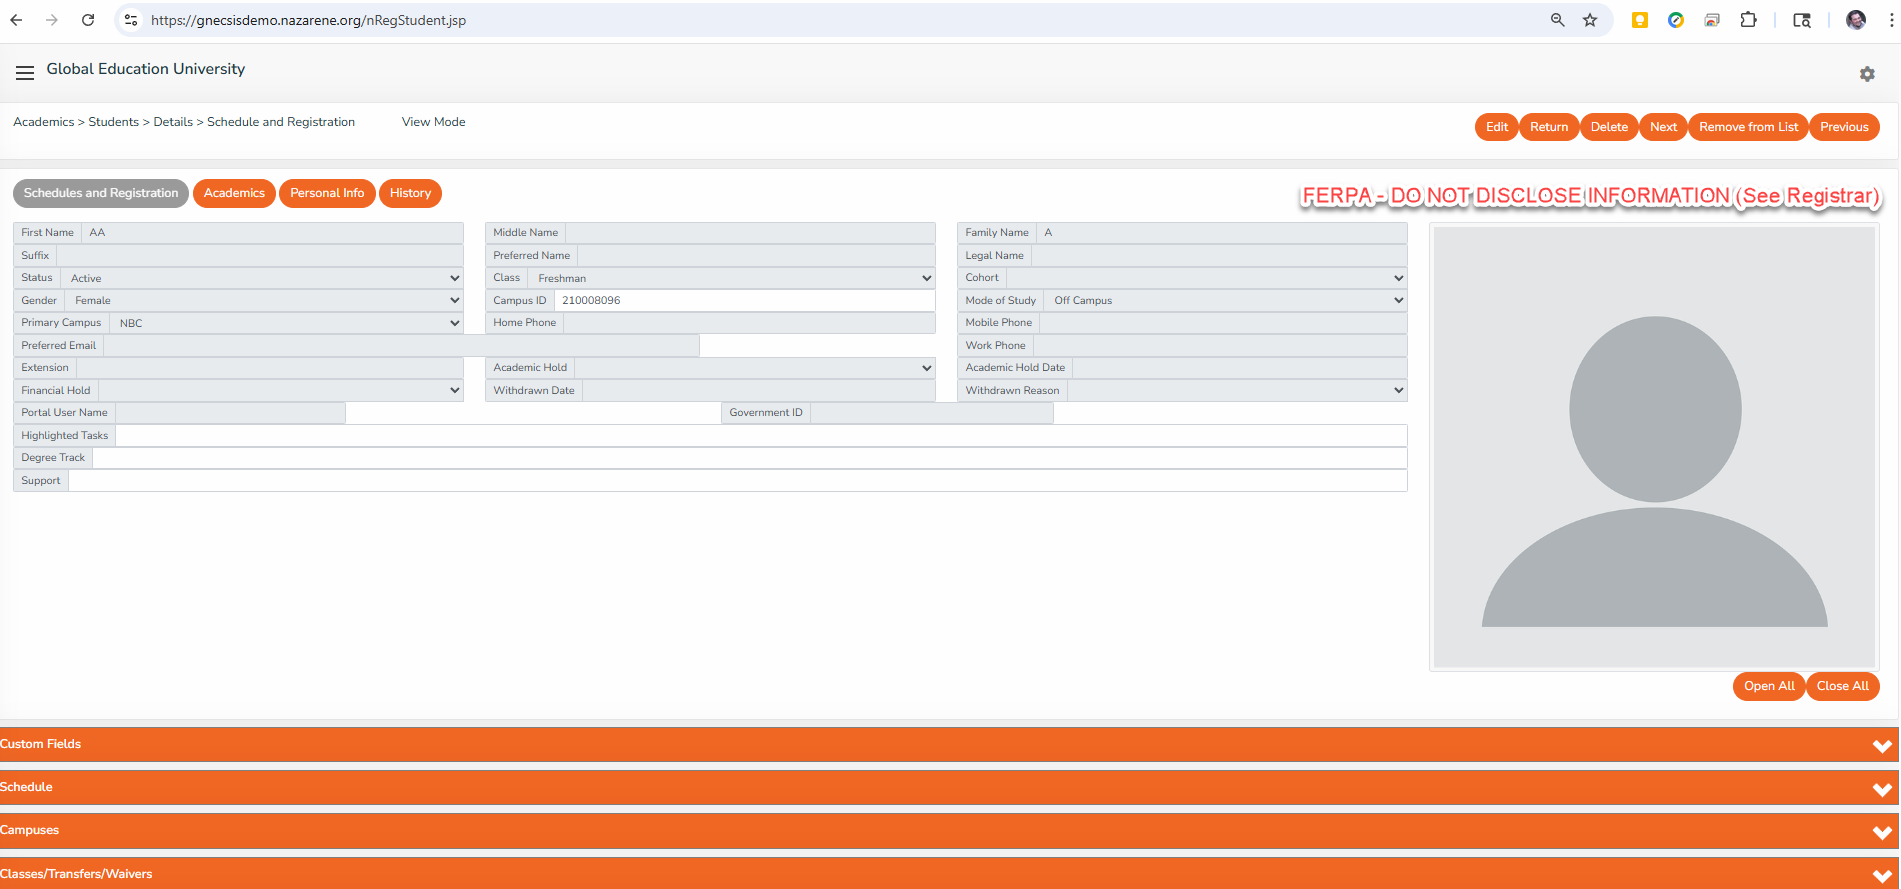
Task: Click the browser zoom magnifier icon
Action: [x=1557, y=20]
